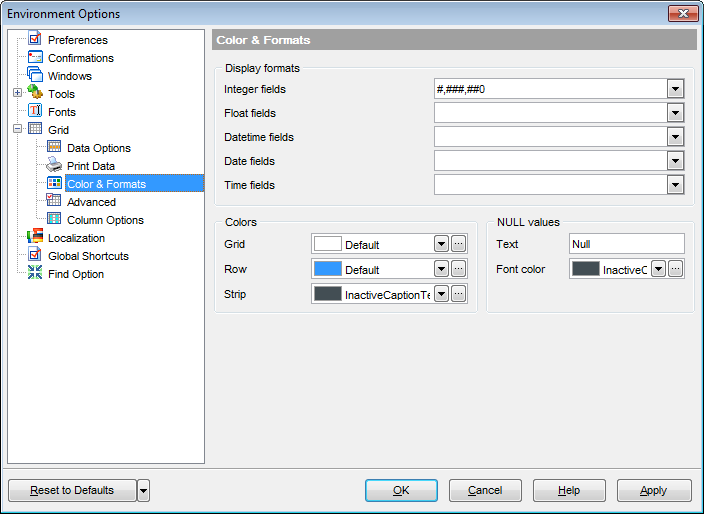Viewport: 704px width, 514px height.
Task: Open Reset to Defaults dropdown arrow
Action: pyautogui.click(x=143, y=490)
